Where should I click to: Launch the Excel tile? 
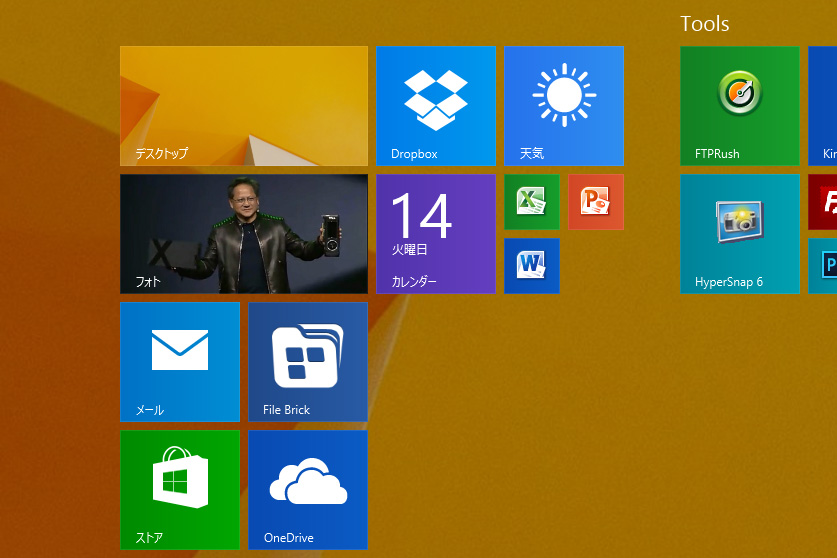(532, 202)
